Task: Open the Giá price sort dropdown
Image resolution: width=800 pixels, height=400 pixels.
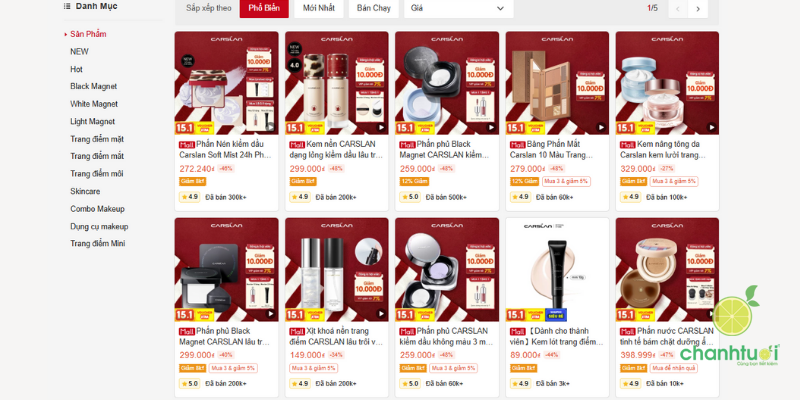Action: pos(459,8)
